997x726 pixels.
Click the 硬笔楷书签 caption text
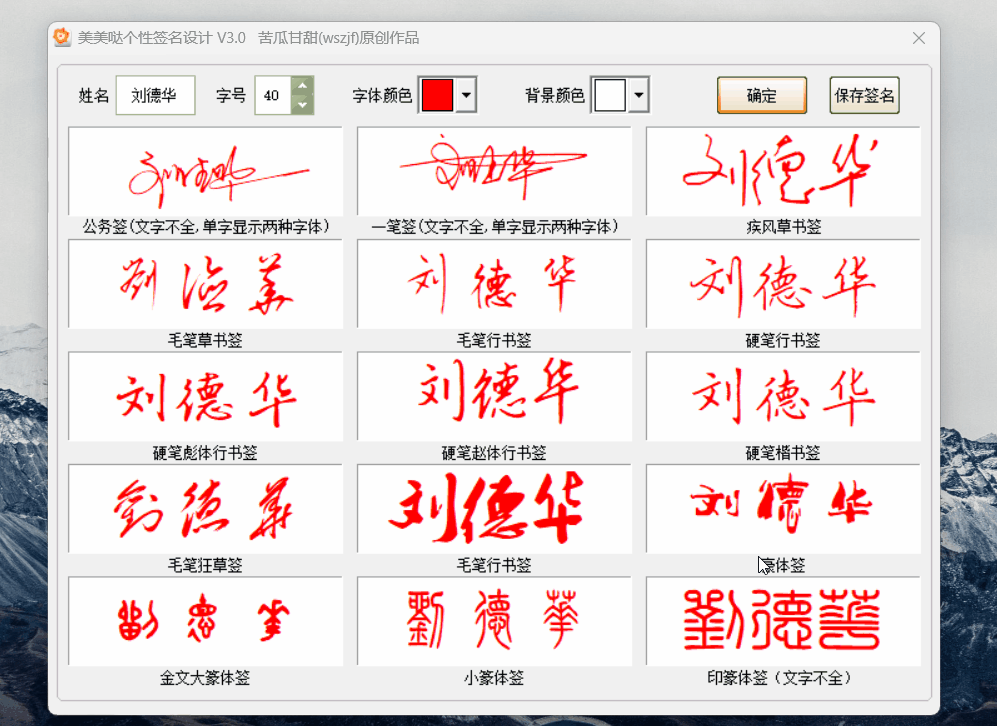coord(783,453)
